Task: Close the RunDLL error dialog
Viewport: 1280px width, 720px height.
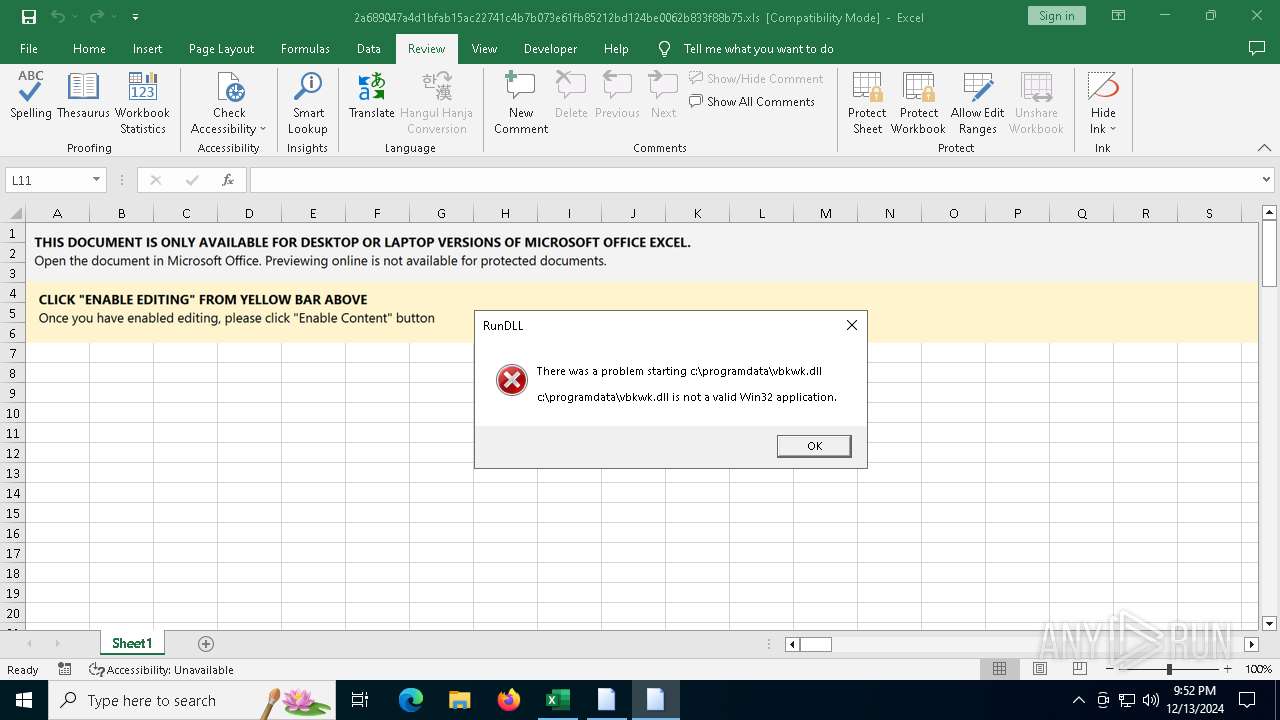Action: [851, 325]
